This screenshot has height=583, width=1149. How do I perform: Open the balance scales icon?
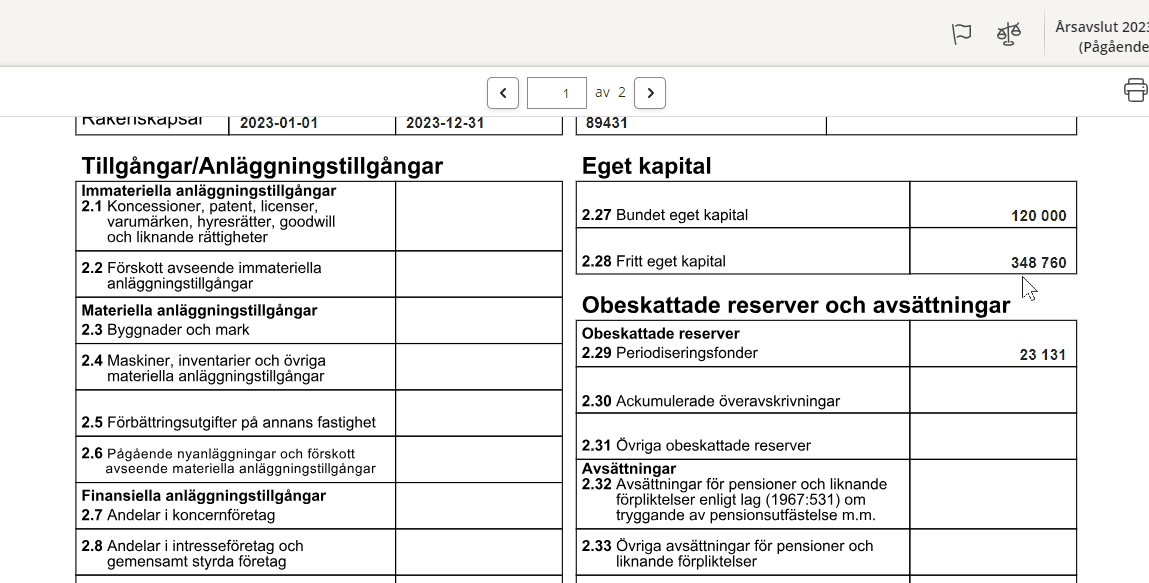1009,34
